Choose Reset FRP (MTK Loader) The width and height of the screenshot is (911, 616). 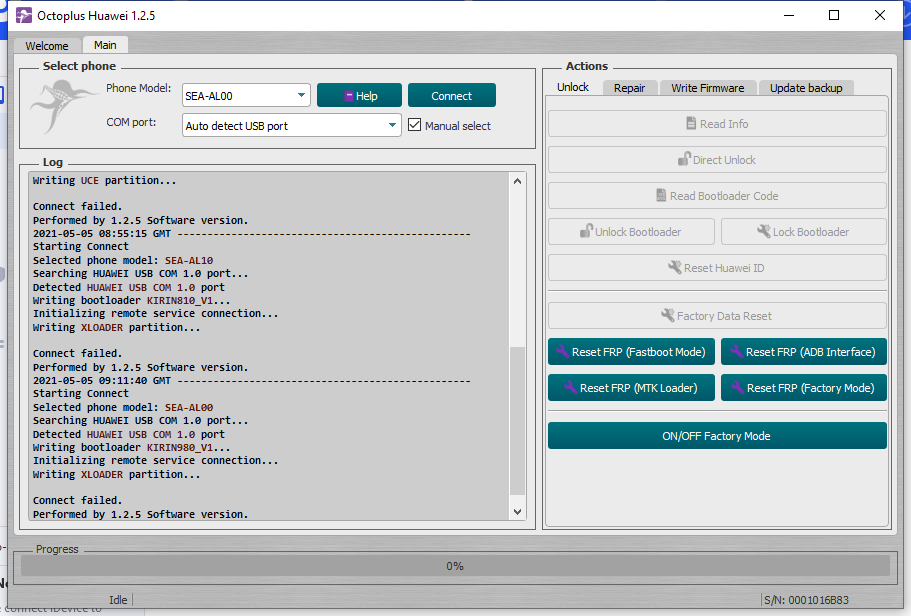click(x=631, y=388)
